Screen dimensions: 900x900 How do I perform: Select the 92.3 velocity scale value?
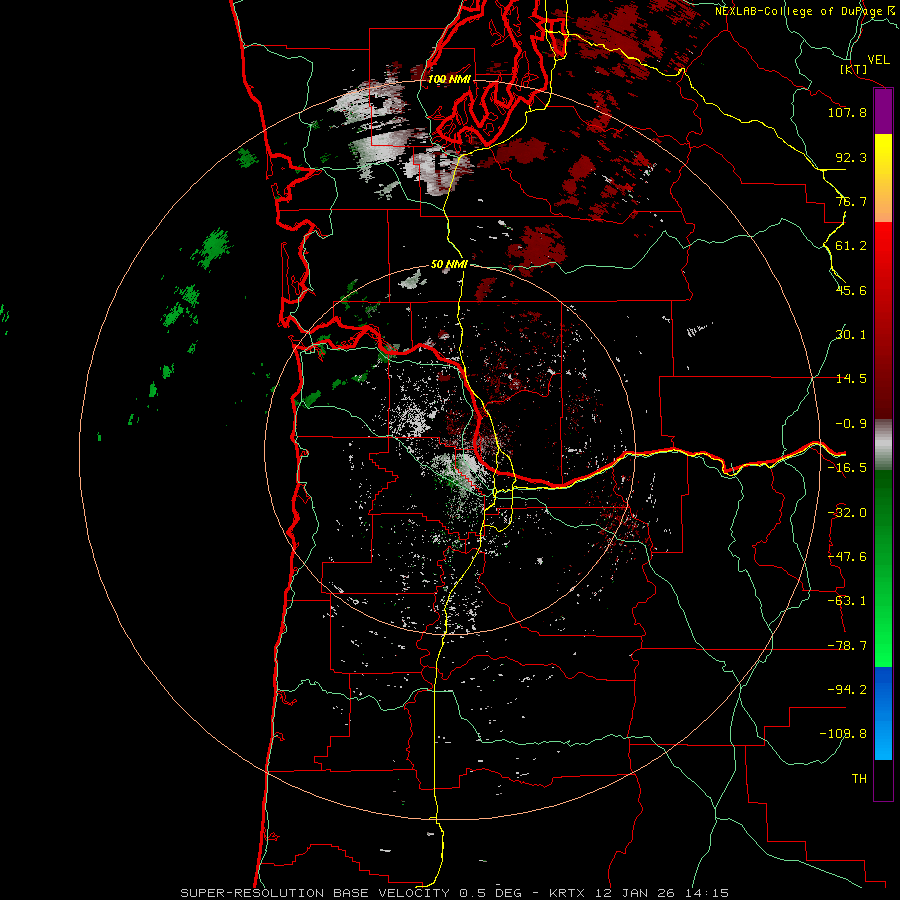tap(851, 157)
